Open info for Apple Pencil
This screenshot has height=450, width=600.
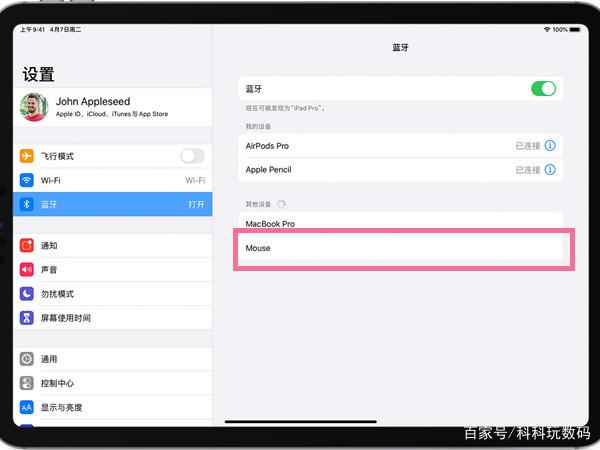550,170
